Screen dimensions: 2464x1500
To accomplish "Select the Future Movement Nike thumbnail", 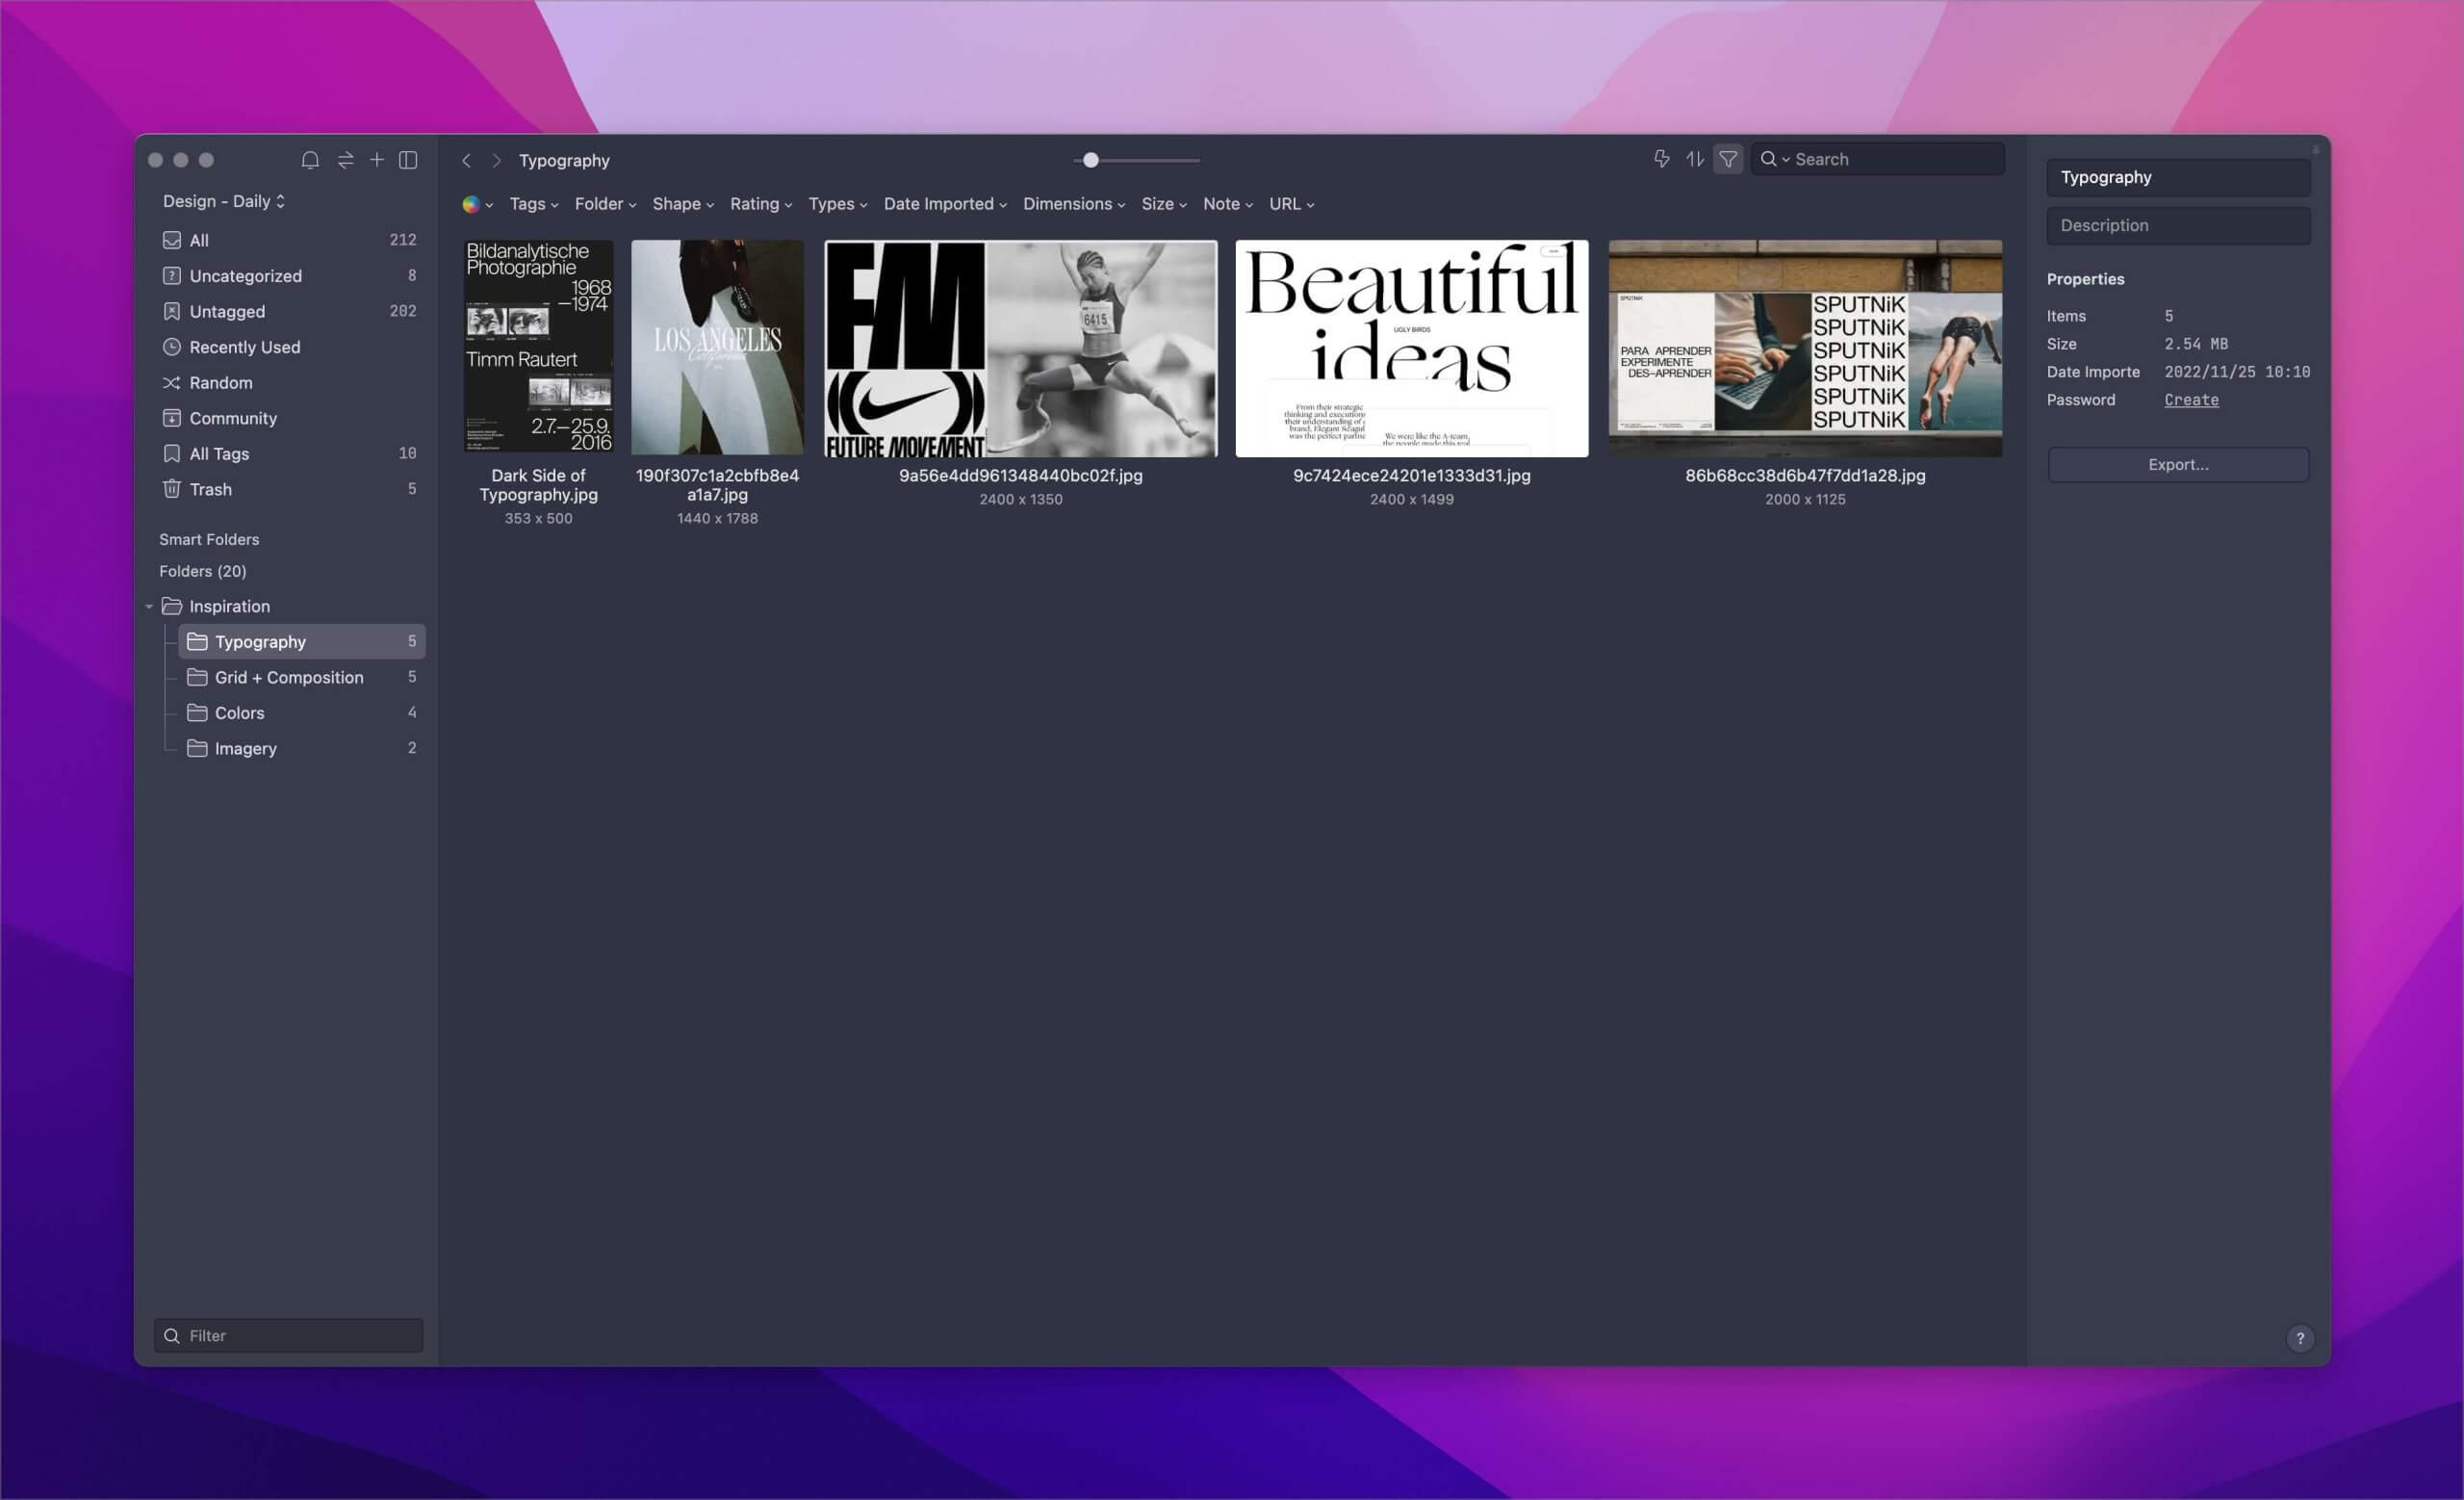I will pos(1020,348).
